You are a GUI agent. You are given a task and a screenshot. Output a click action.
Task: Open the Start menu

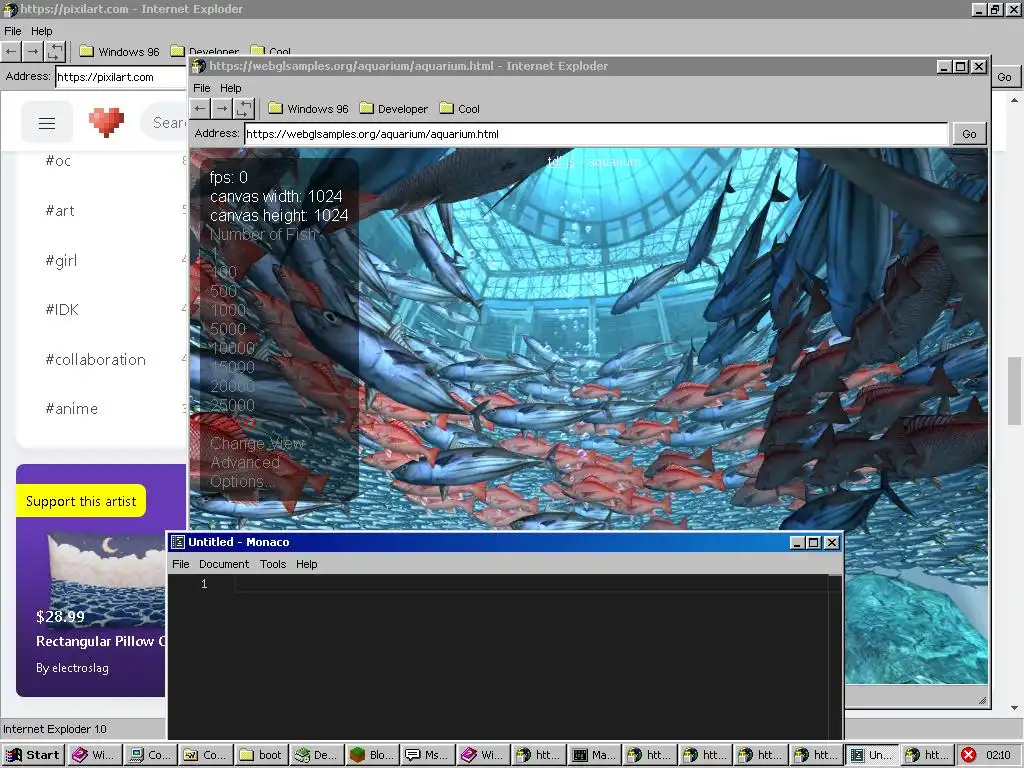pyautogui.click(x=33, y=755)
